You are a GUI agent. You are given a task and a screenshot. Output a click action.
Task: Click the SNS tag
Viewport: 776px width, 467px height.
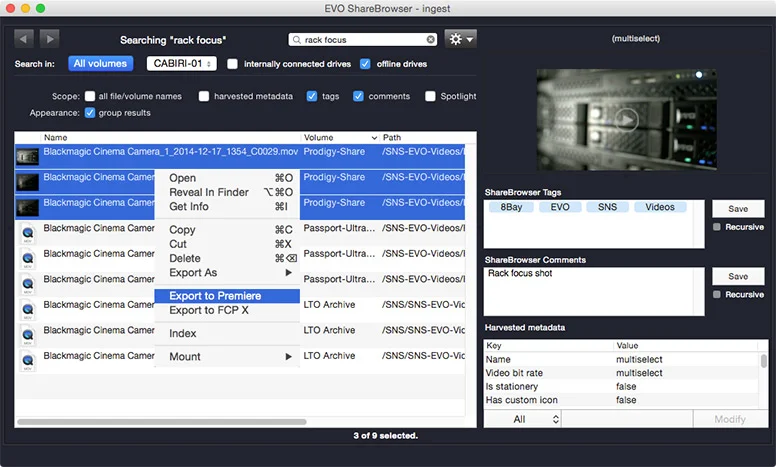coord(607,207)
